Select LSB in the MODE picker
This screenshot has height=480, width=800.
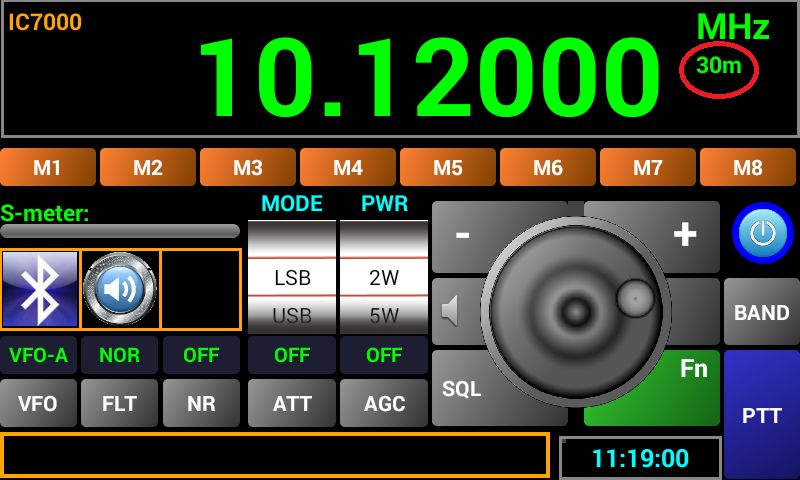(292, 278)
